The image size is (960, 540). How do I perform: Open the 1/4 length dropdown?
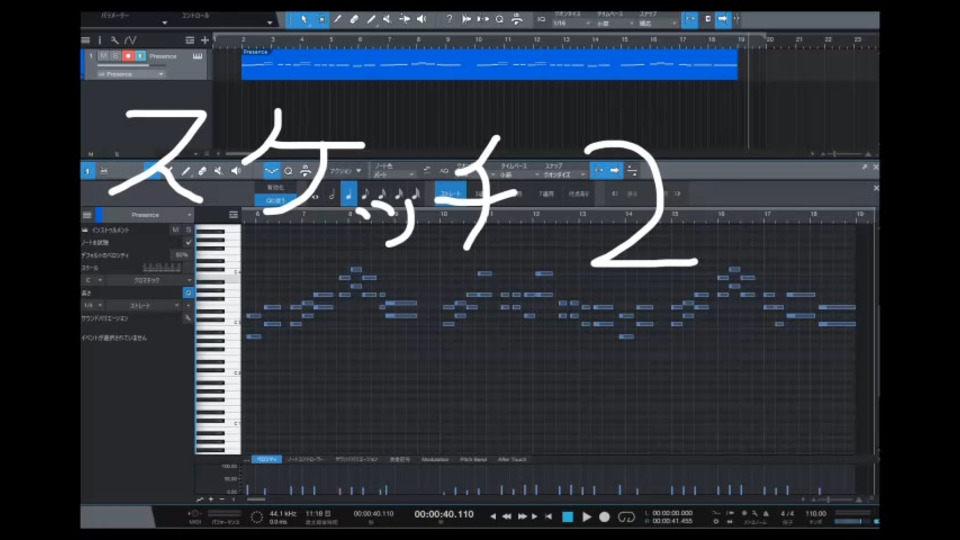coord(93,306)
